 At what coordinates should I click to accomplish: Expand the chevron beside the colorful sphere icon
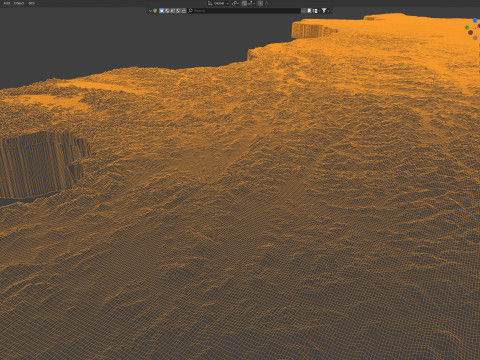(x=150, y=11)
